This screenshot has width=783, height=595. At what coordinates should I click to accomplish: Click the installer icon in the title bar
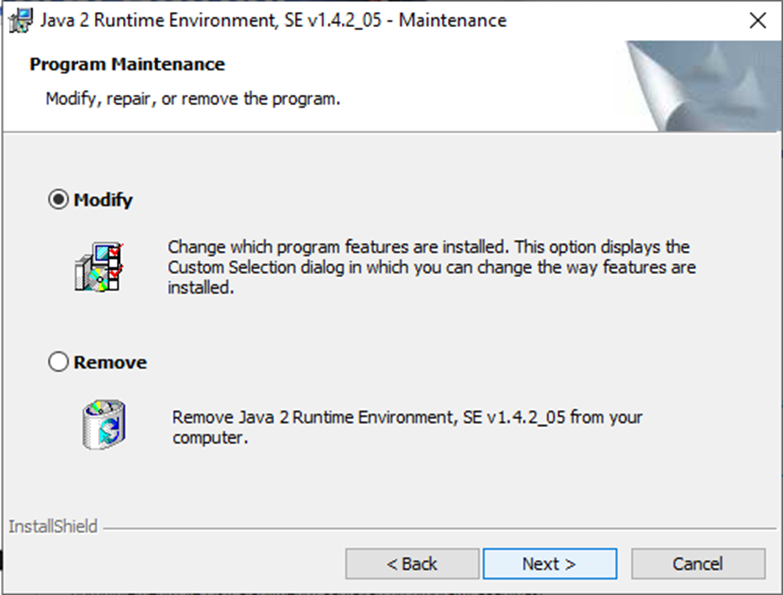(21, 20)
